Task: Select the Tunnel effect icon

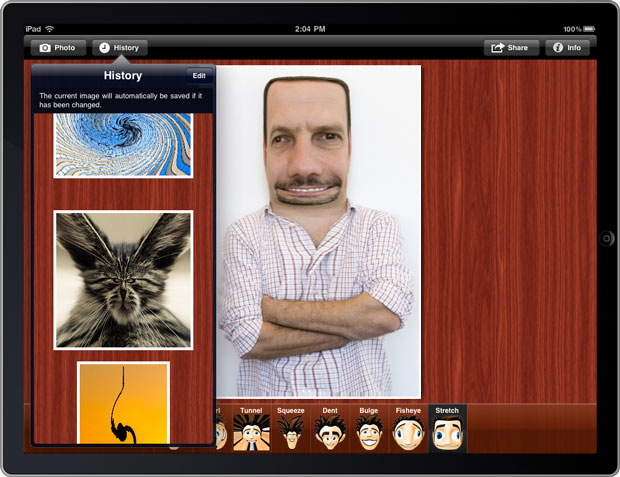Action: (251, 431)
